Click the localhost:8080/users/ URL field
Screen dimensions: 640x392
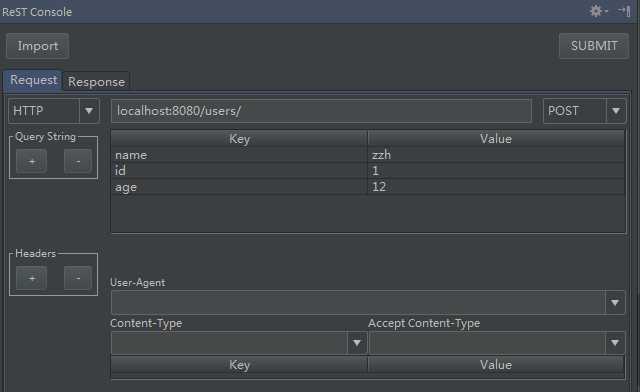coord(321,111)
